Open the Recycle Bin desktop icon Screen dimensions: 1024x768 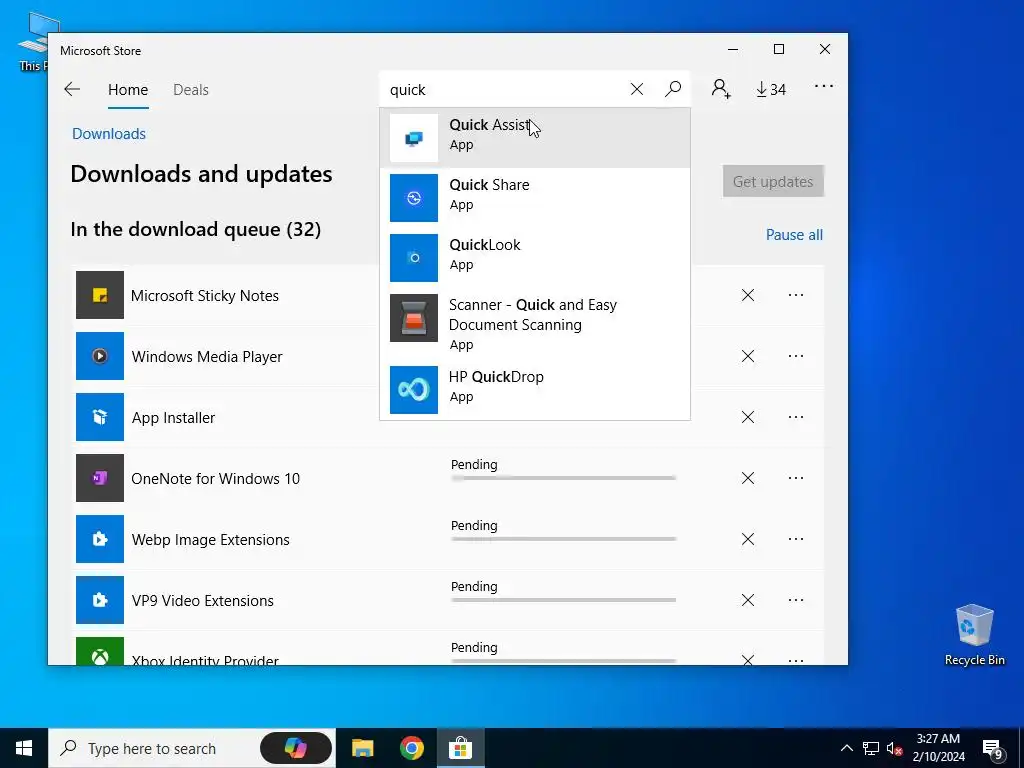pyautogui.click(x=974, y=635)
